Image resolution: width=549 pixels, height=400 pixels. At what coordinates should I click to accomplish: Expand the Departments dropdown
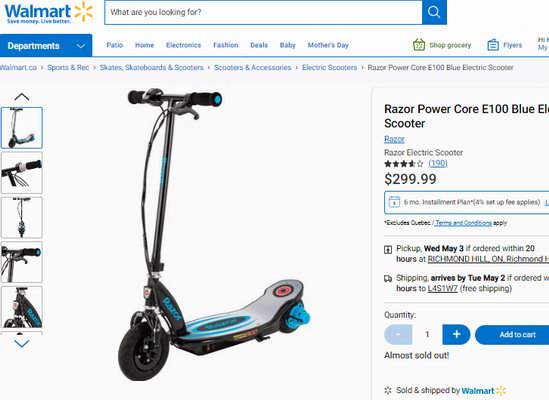point(46,46)
